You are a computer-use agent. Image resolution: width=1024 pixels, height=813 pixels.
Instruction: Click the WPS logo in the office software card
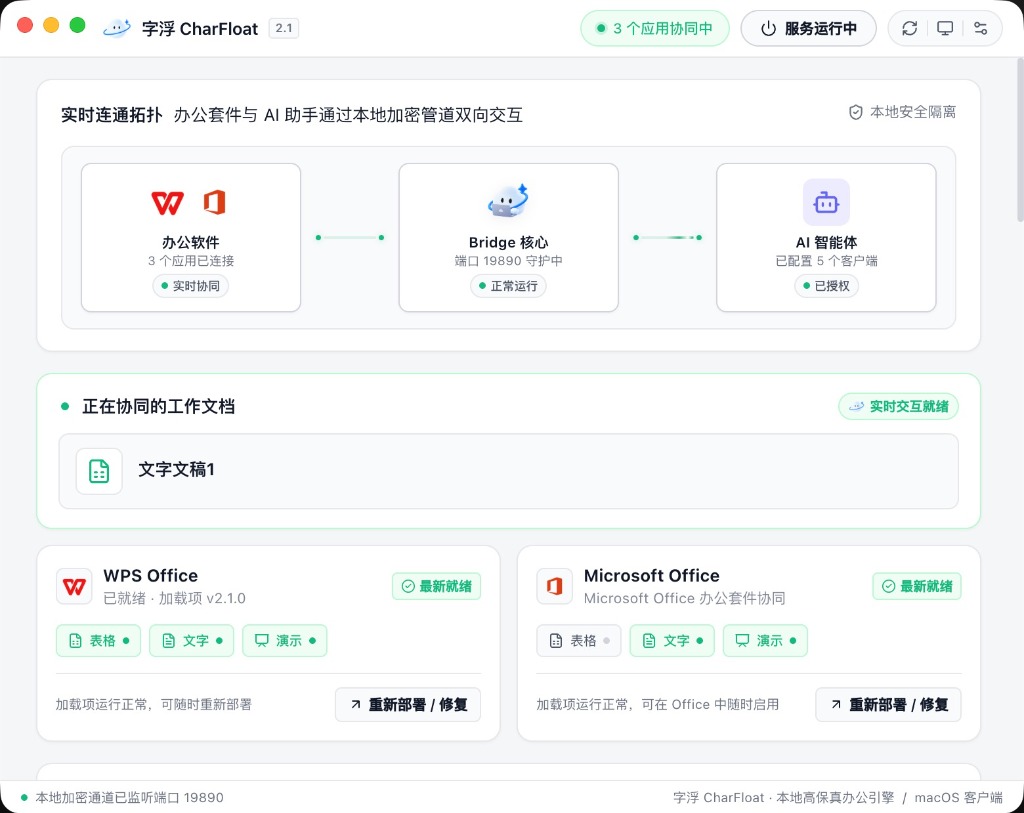tap(167, 202)
